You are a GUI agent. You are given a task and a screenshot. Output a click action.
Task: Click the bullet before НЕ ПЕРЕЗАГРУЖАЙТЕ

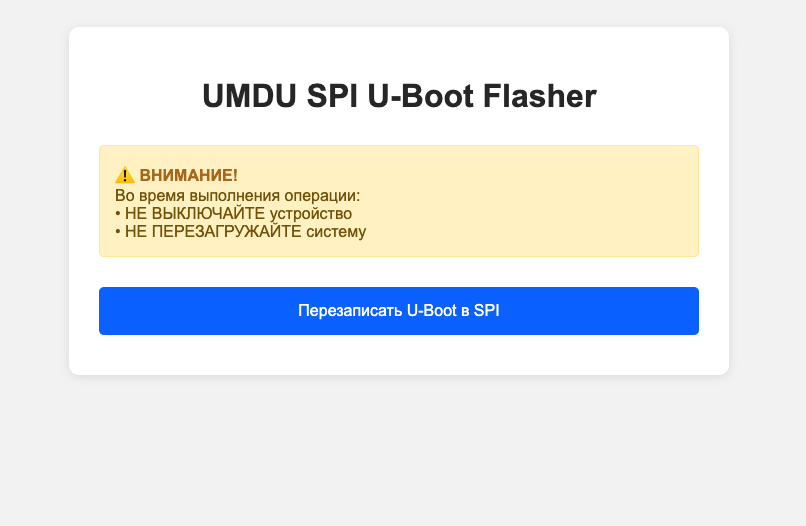(x=118, y=232)
